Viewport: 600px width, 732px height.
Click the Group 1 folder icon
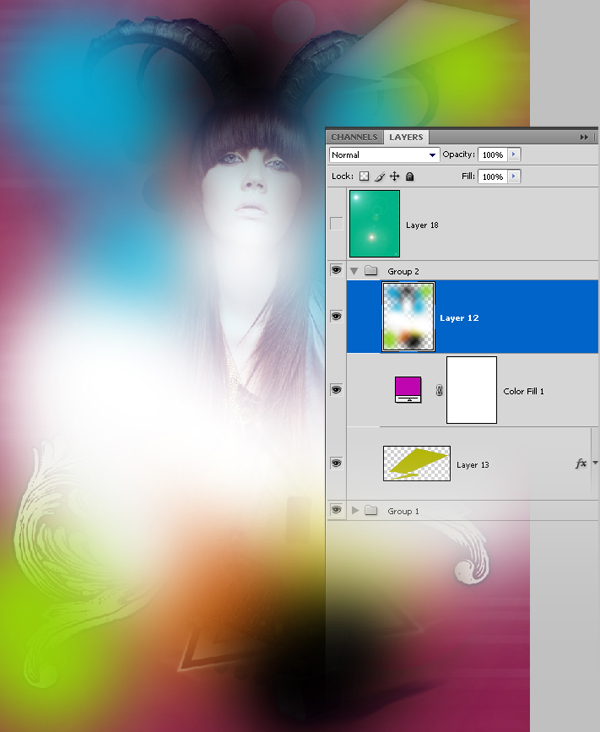[371, 510]
